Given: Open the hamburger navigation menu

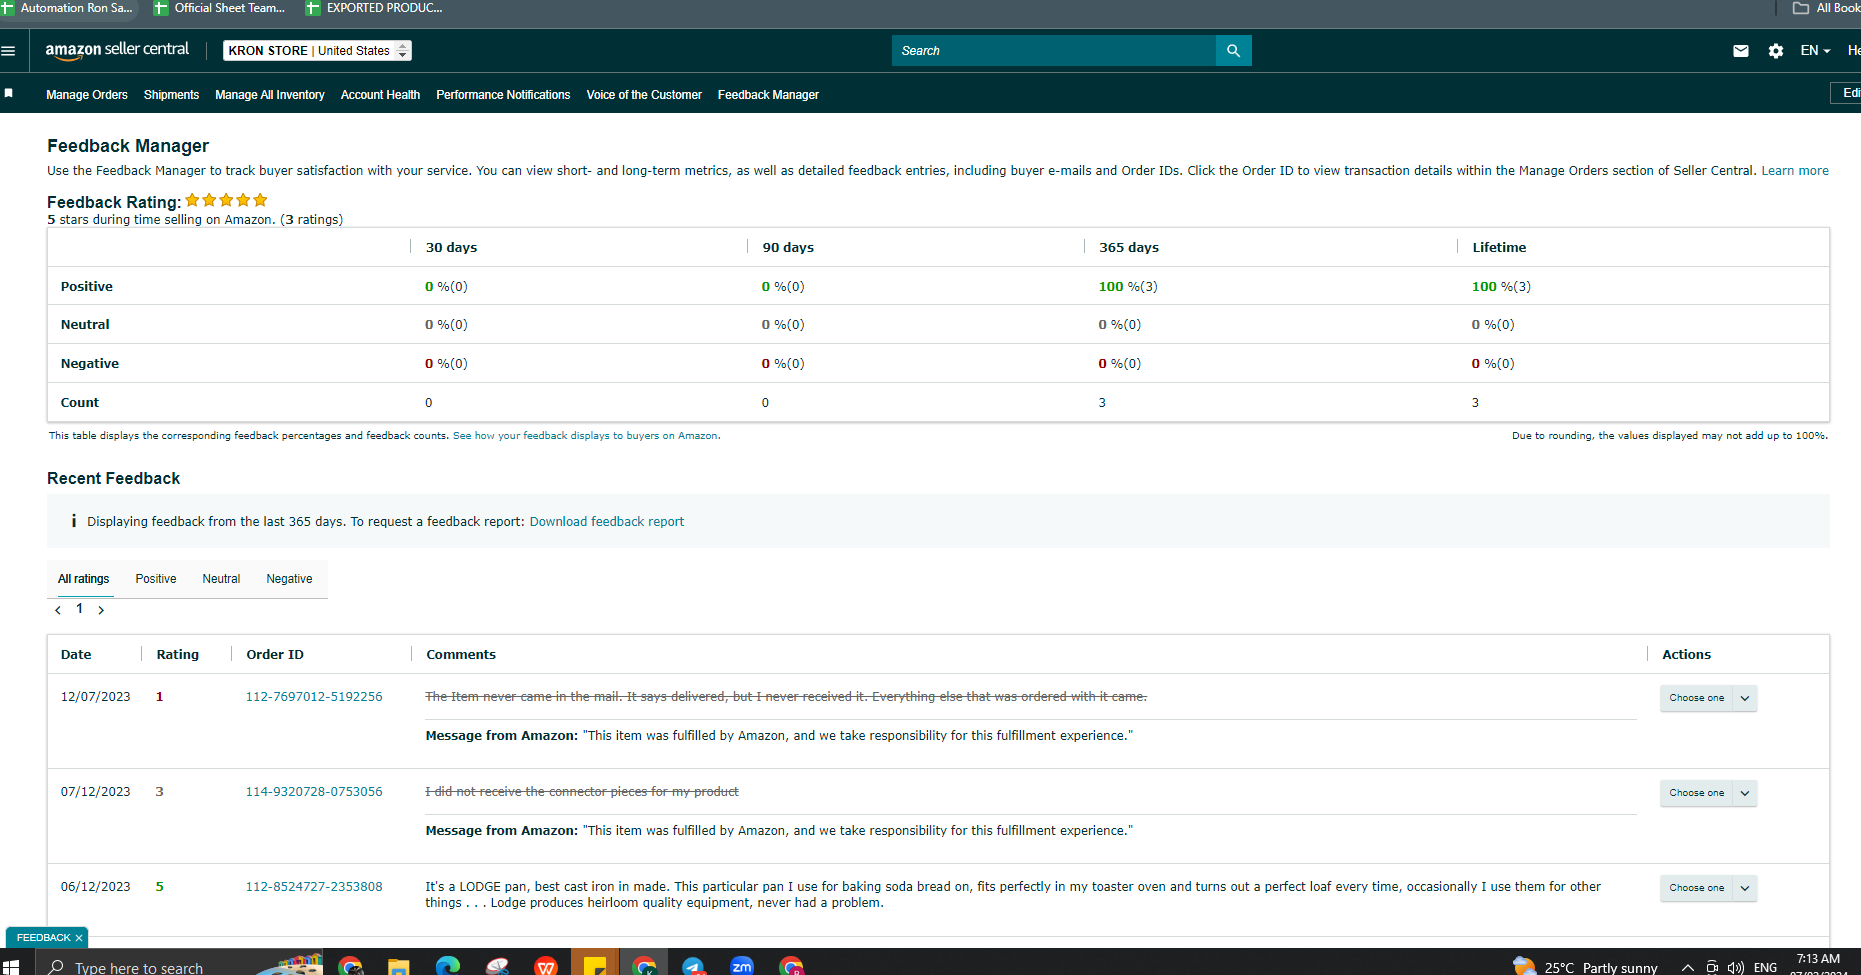Looking at the screenshot, I should point(8,51).
